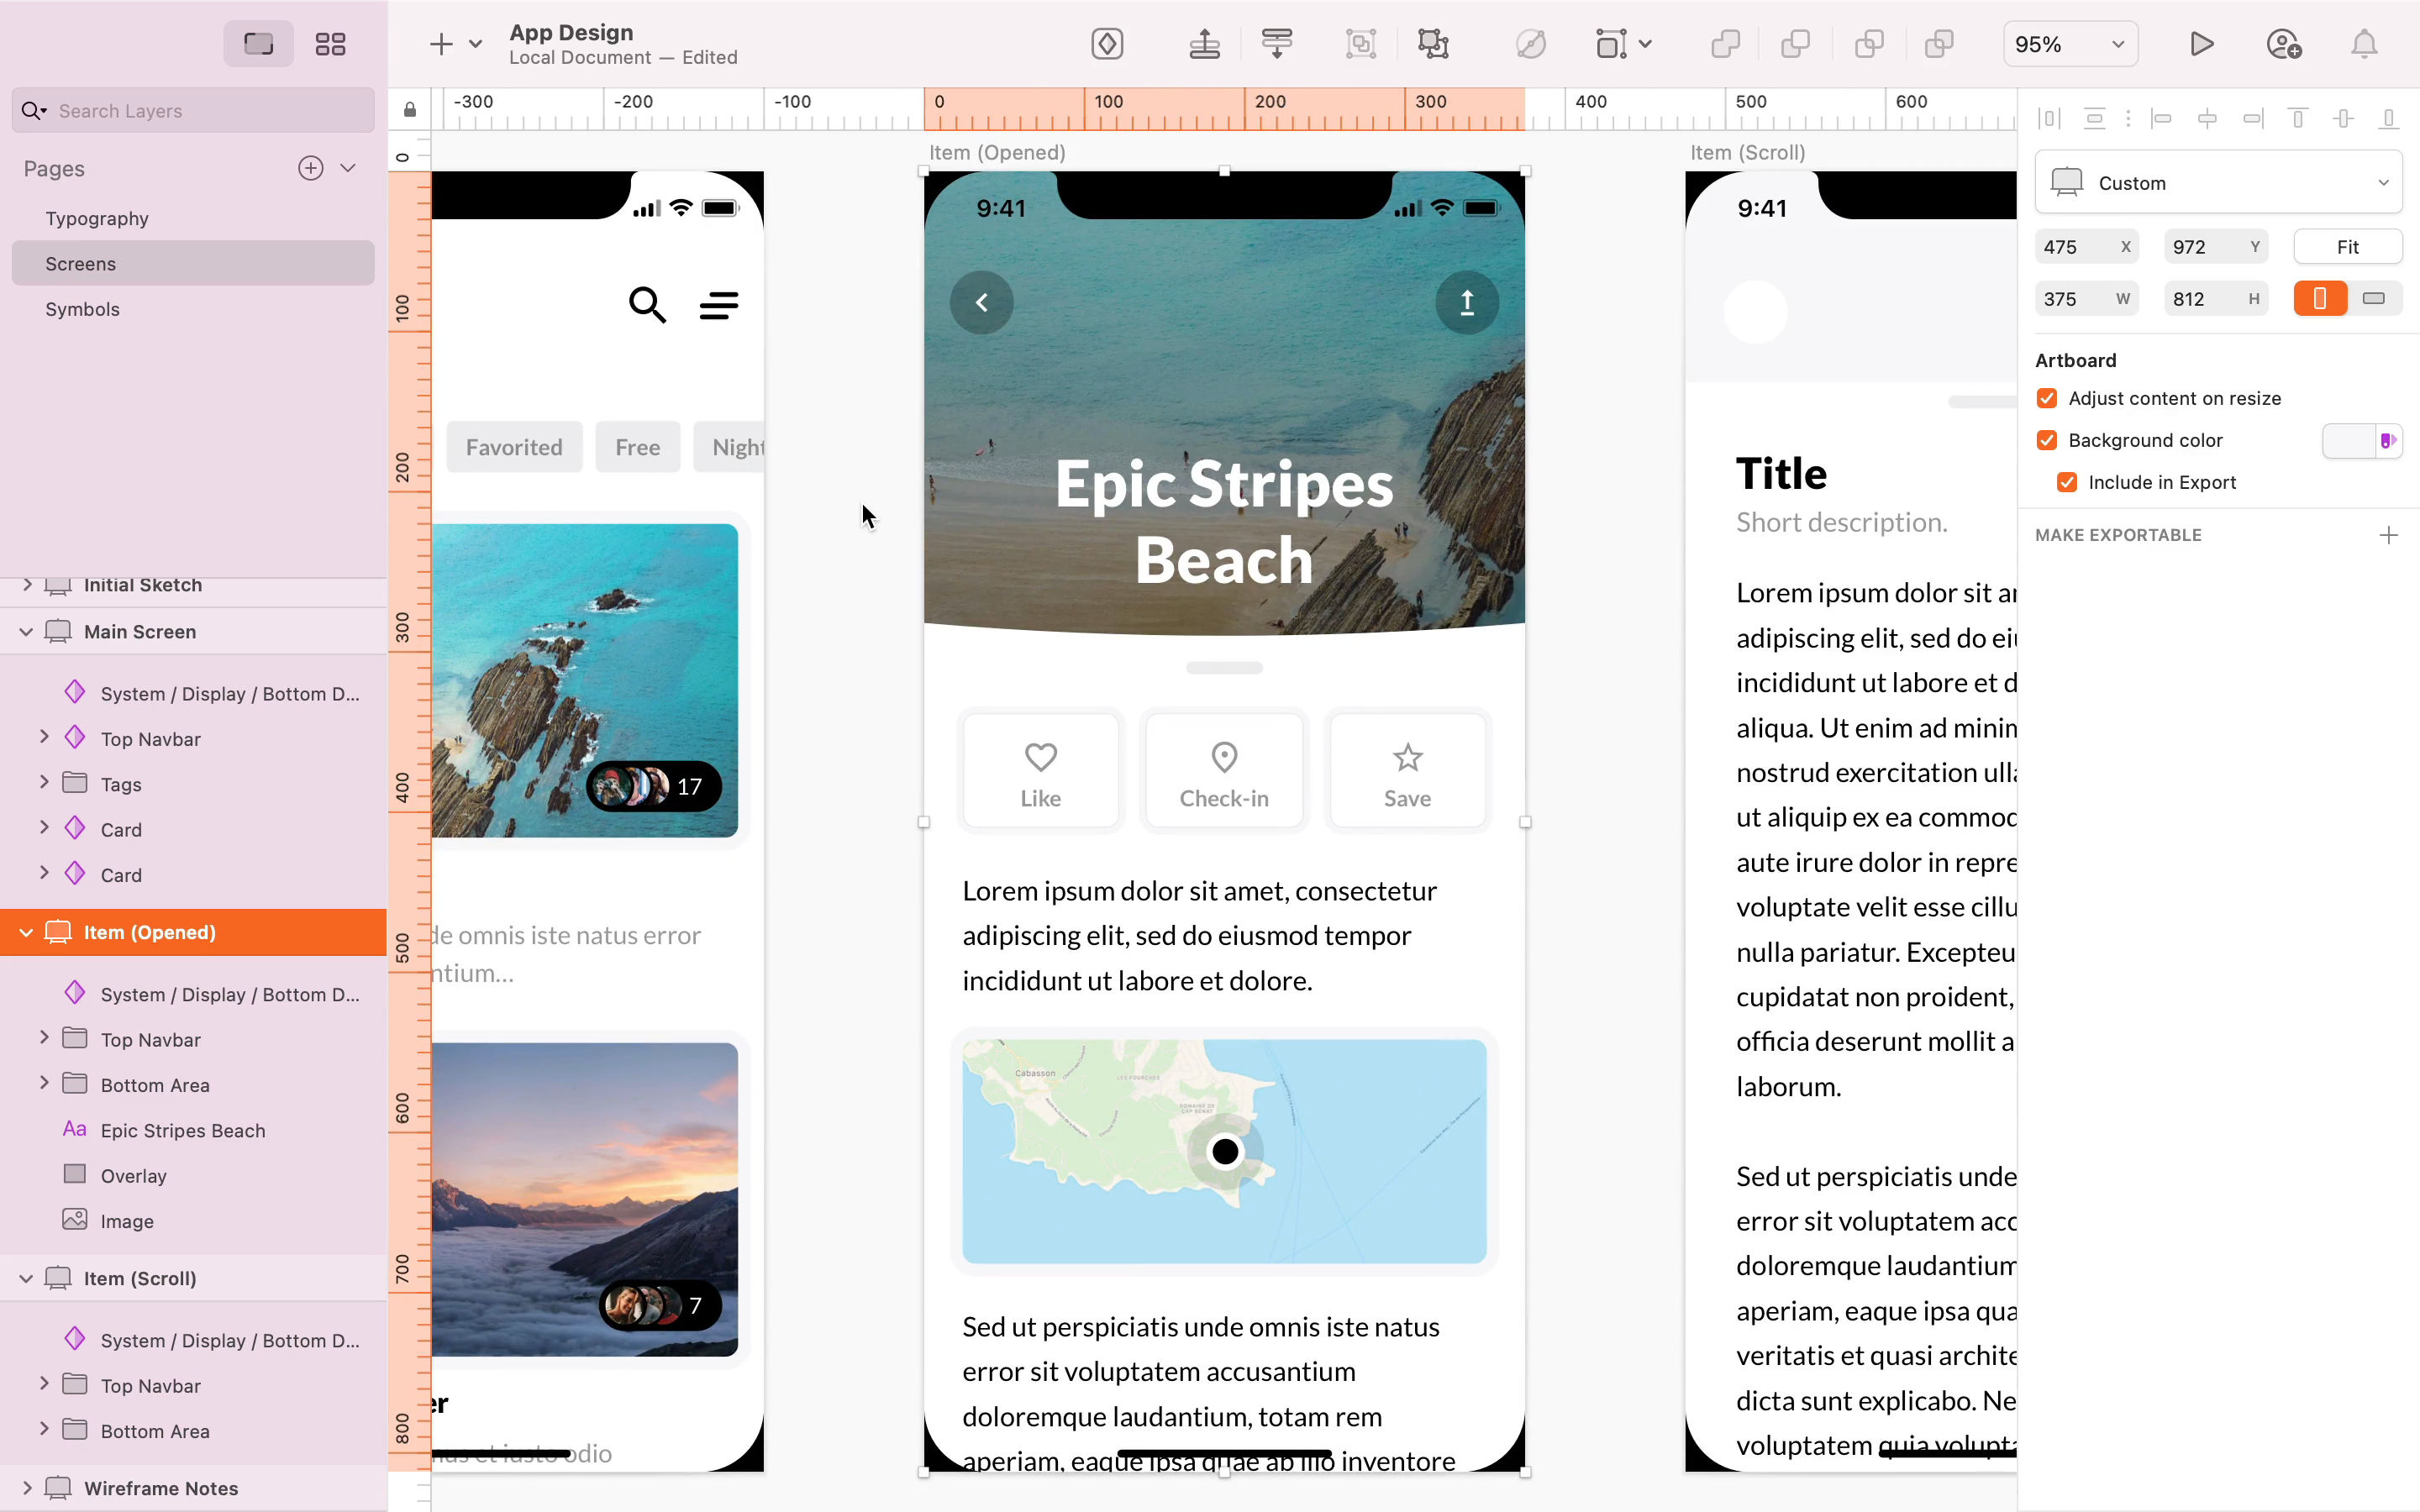2420x1512 pixels.
Task: Click the Difference boolean operation icon
Action: pyautogui.click(x=1939, y=44)
